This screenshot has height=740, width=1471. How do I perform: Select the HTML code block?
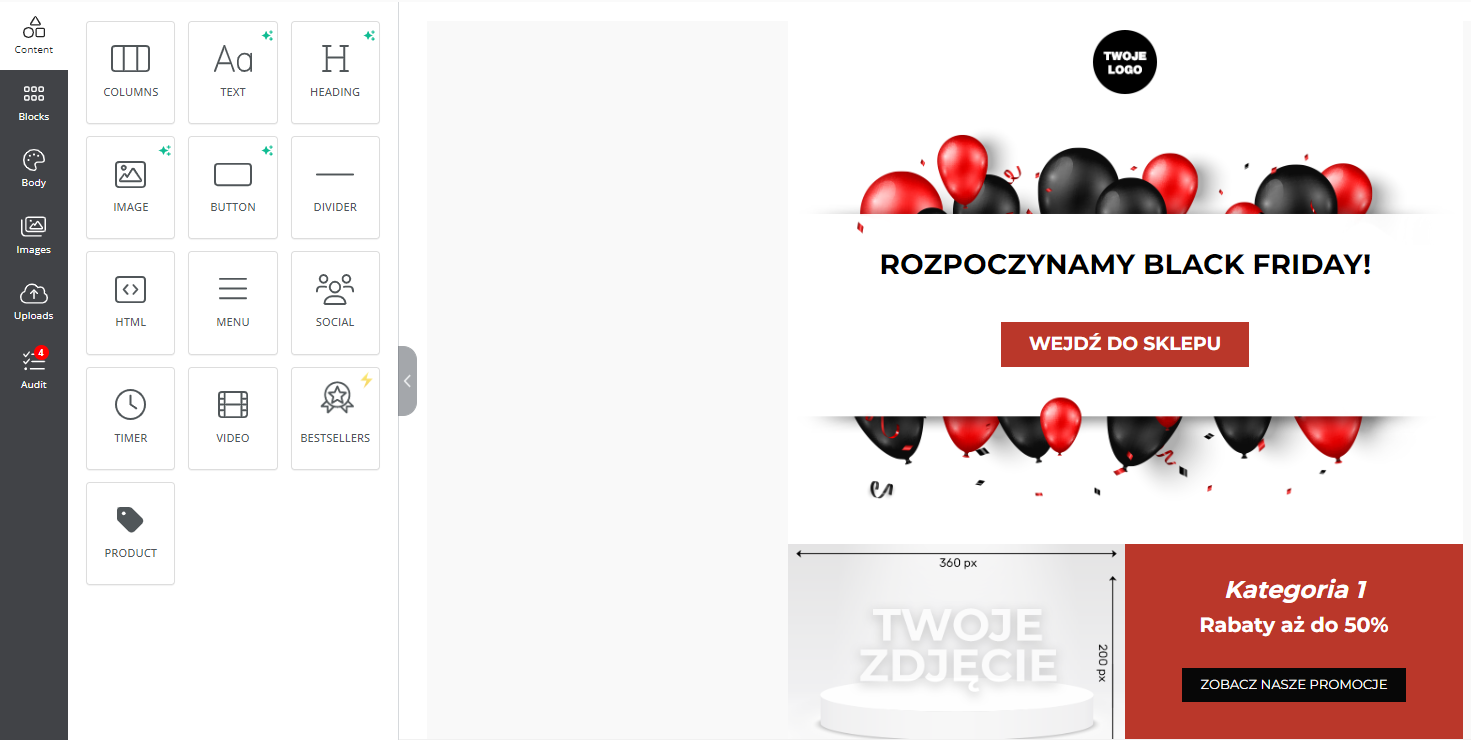131,303
